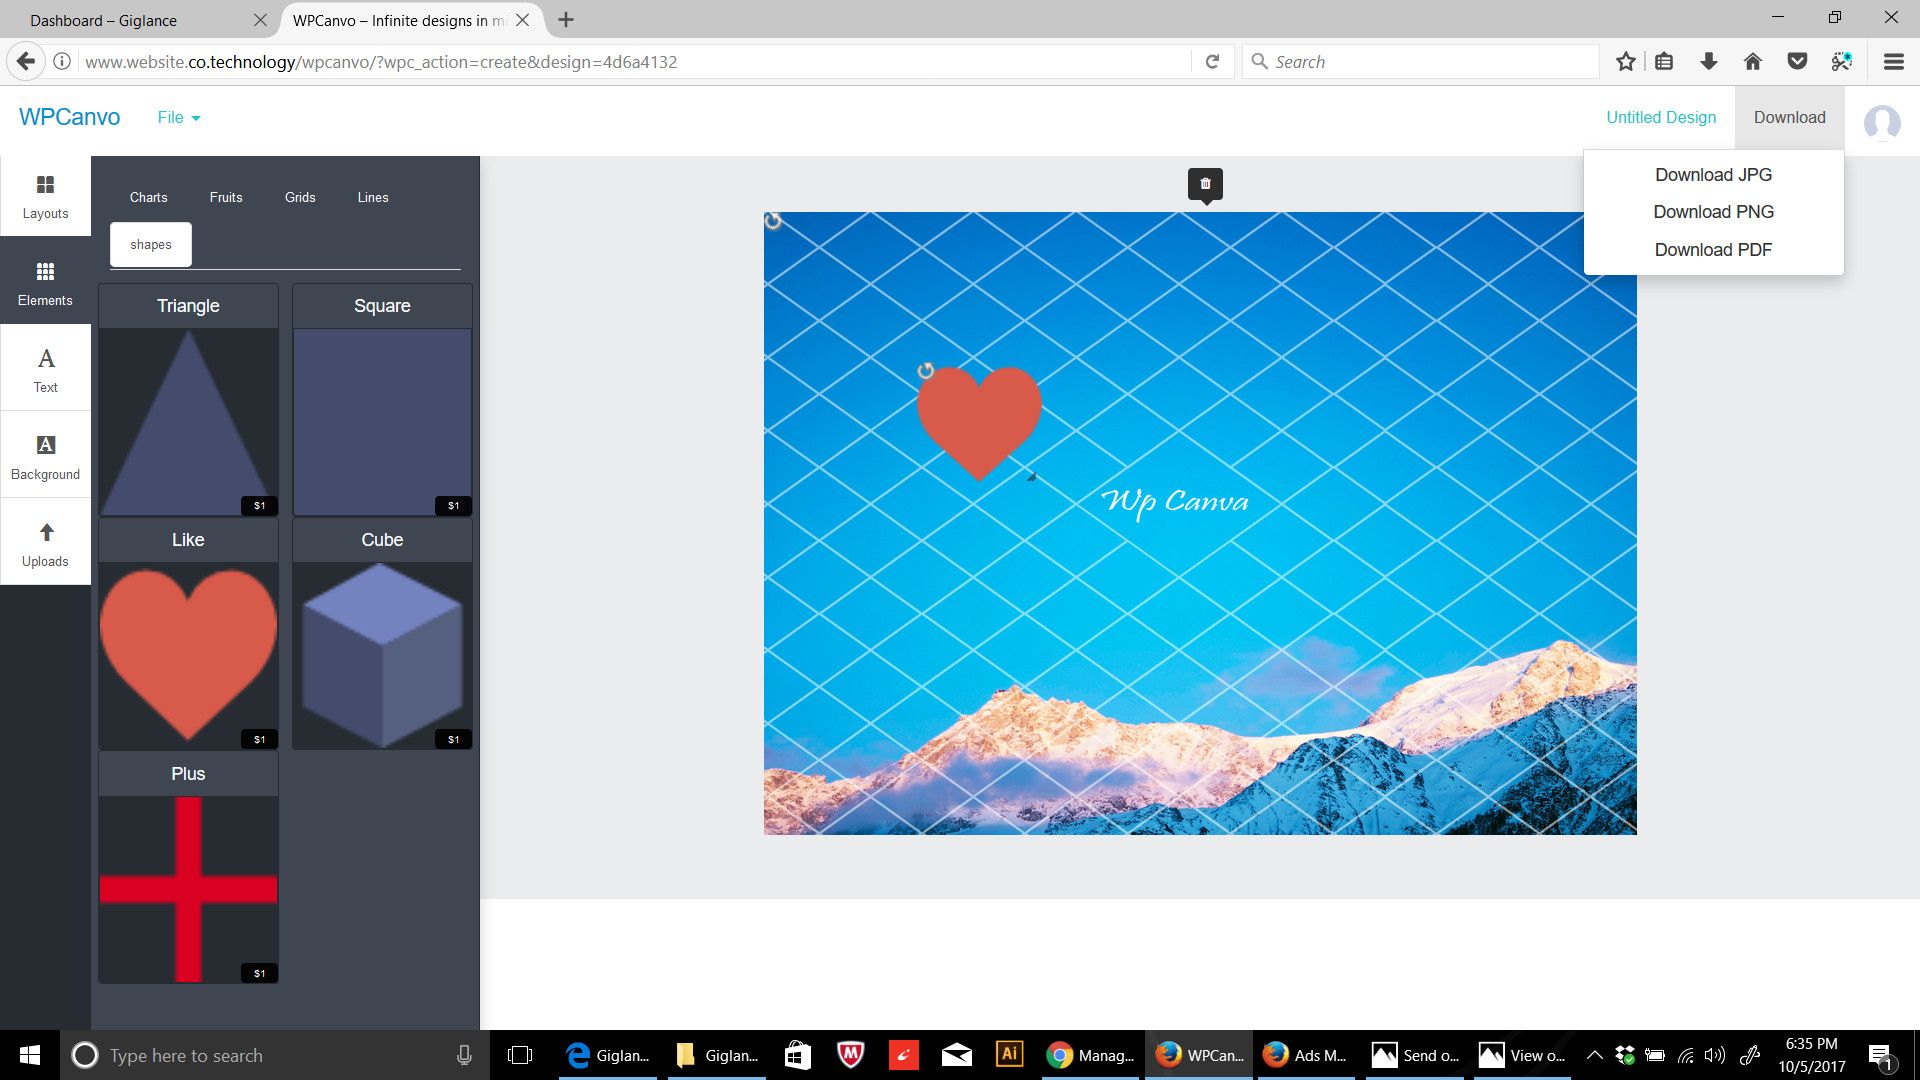Open Firefox hamburger menu
Image resolution: width=1920 pixels, height=1080 pixels.
click(1893, 62)
